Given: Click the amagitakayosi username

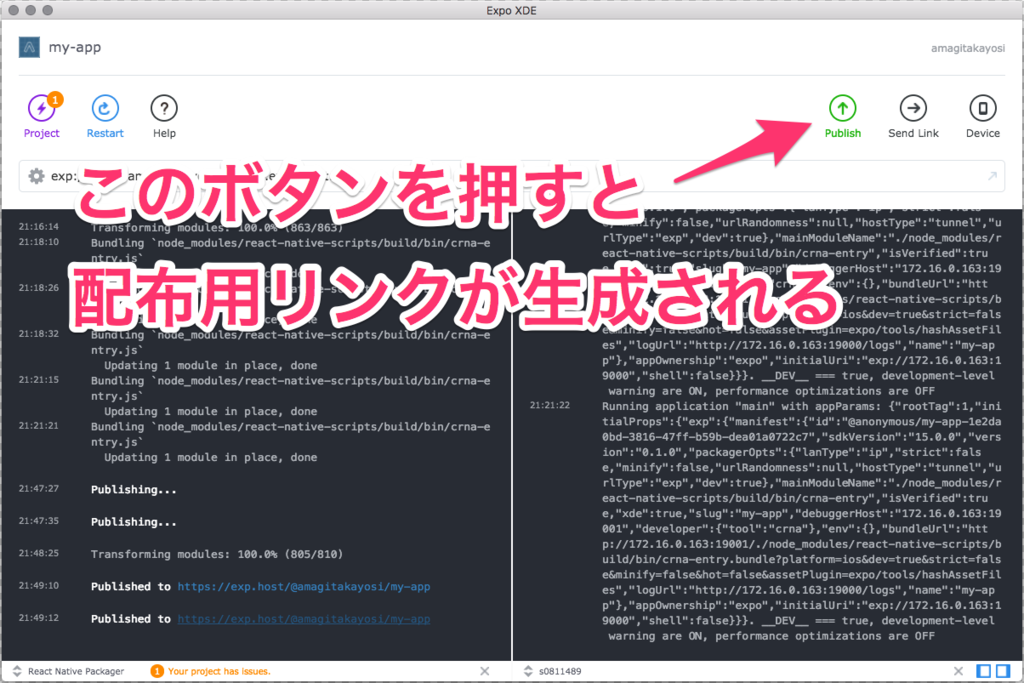Looking at the screenshot, I should [968, 48].
